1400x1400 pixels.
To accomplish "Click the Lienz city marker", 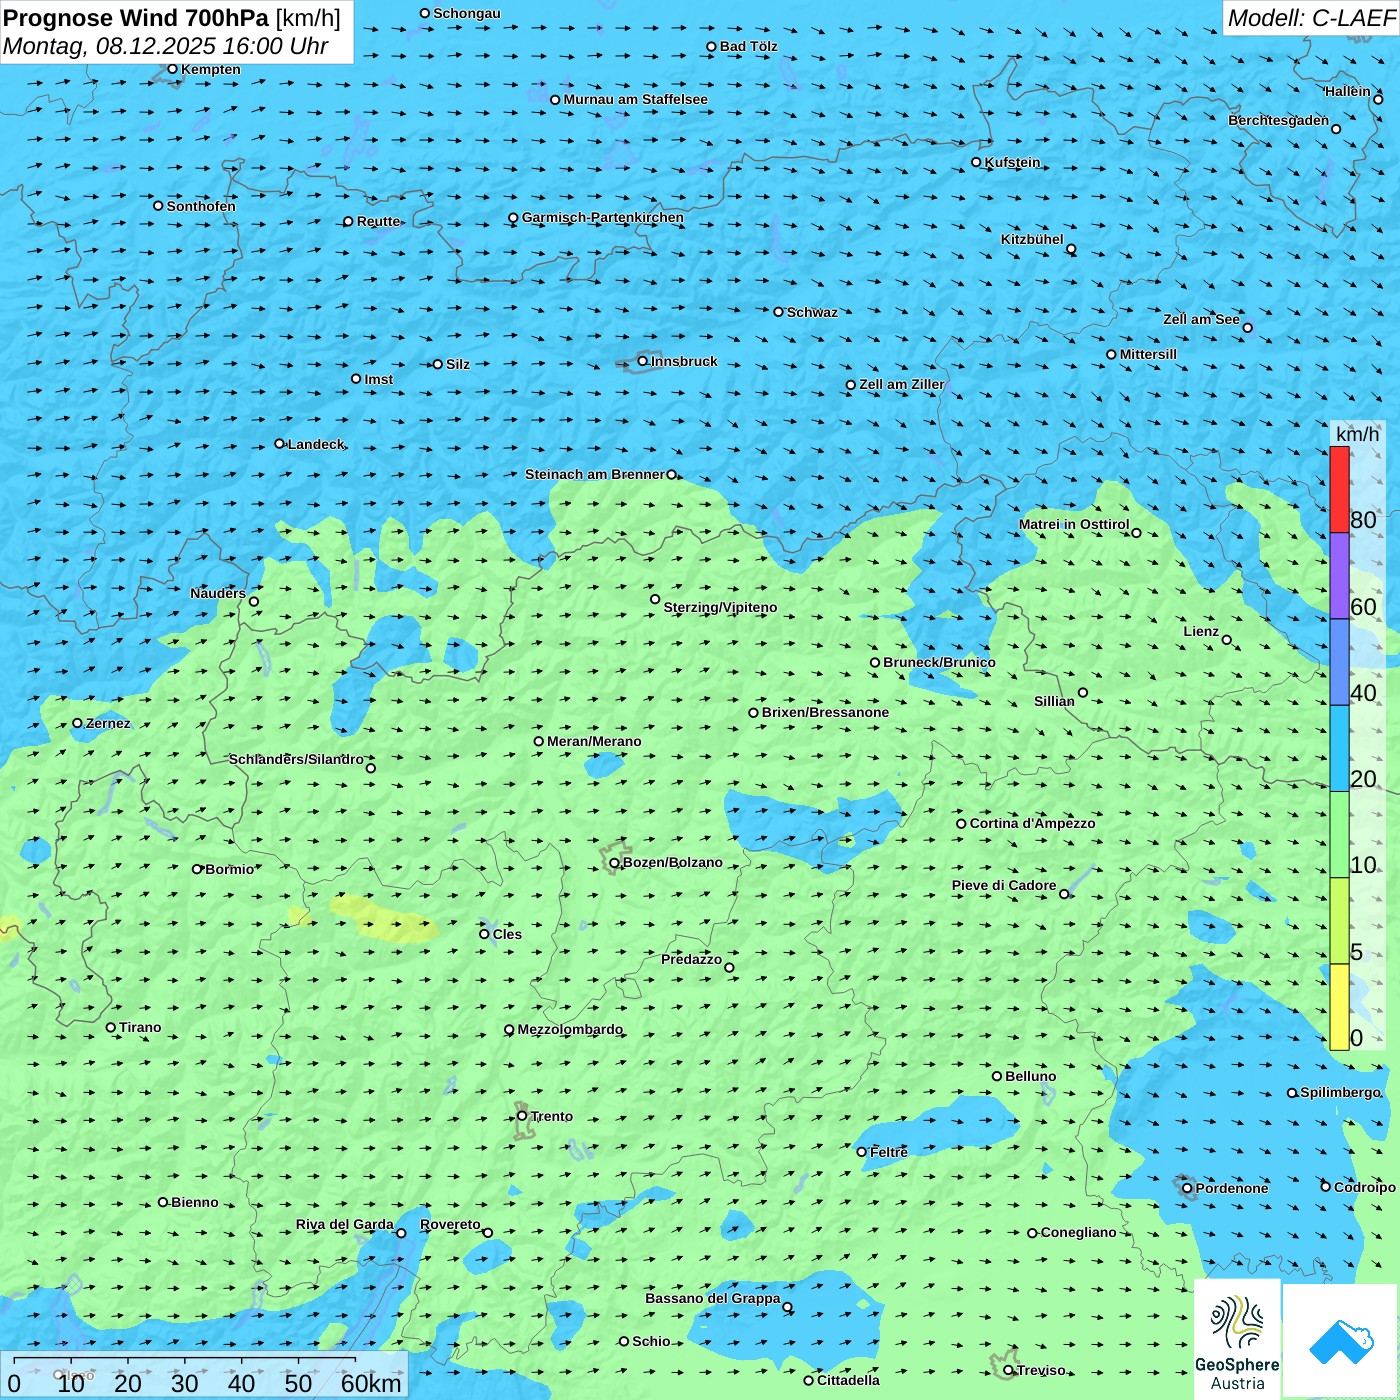I will pos(1227,640).
